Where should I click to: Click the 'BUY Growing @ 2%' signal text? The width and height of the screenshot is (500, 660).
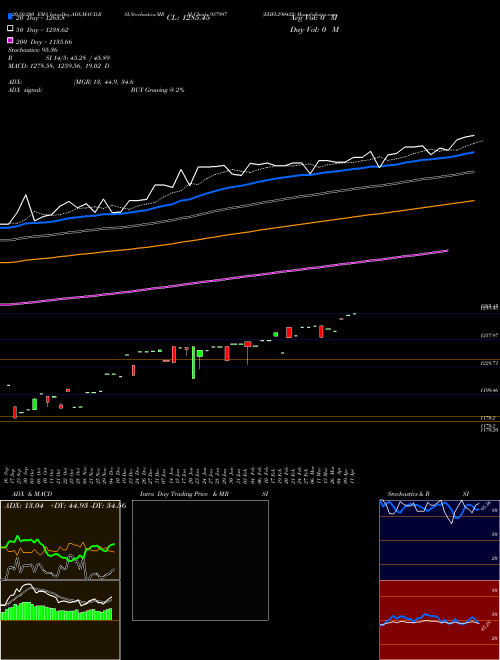pyautogui.click(x=157, y=90)
